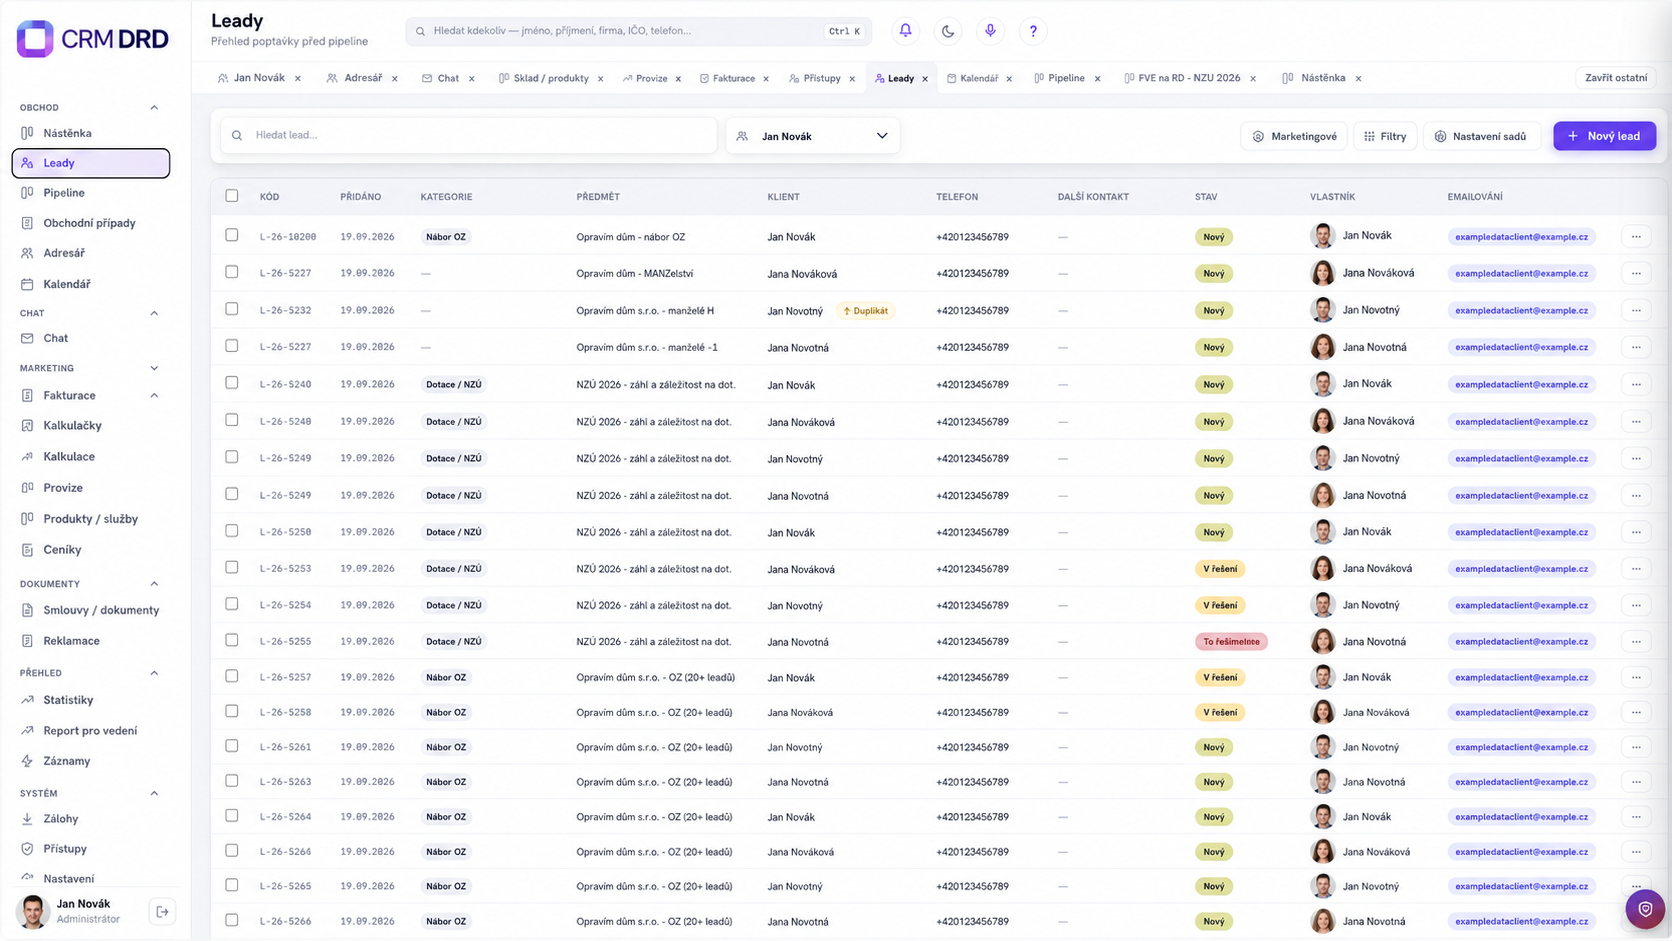Collapse the OBCHOD sidebar section
The width and height of the screenshot is (1672, 941).
point(154,107)
